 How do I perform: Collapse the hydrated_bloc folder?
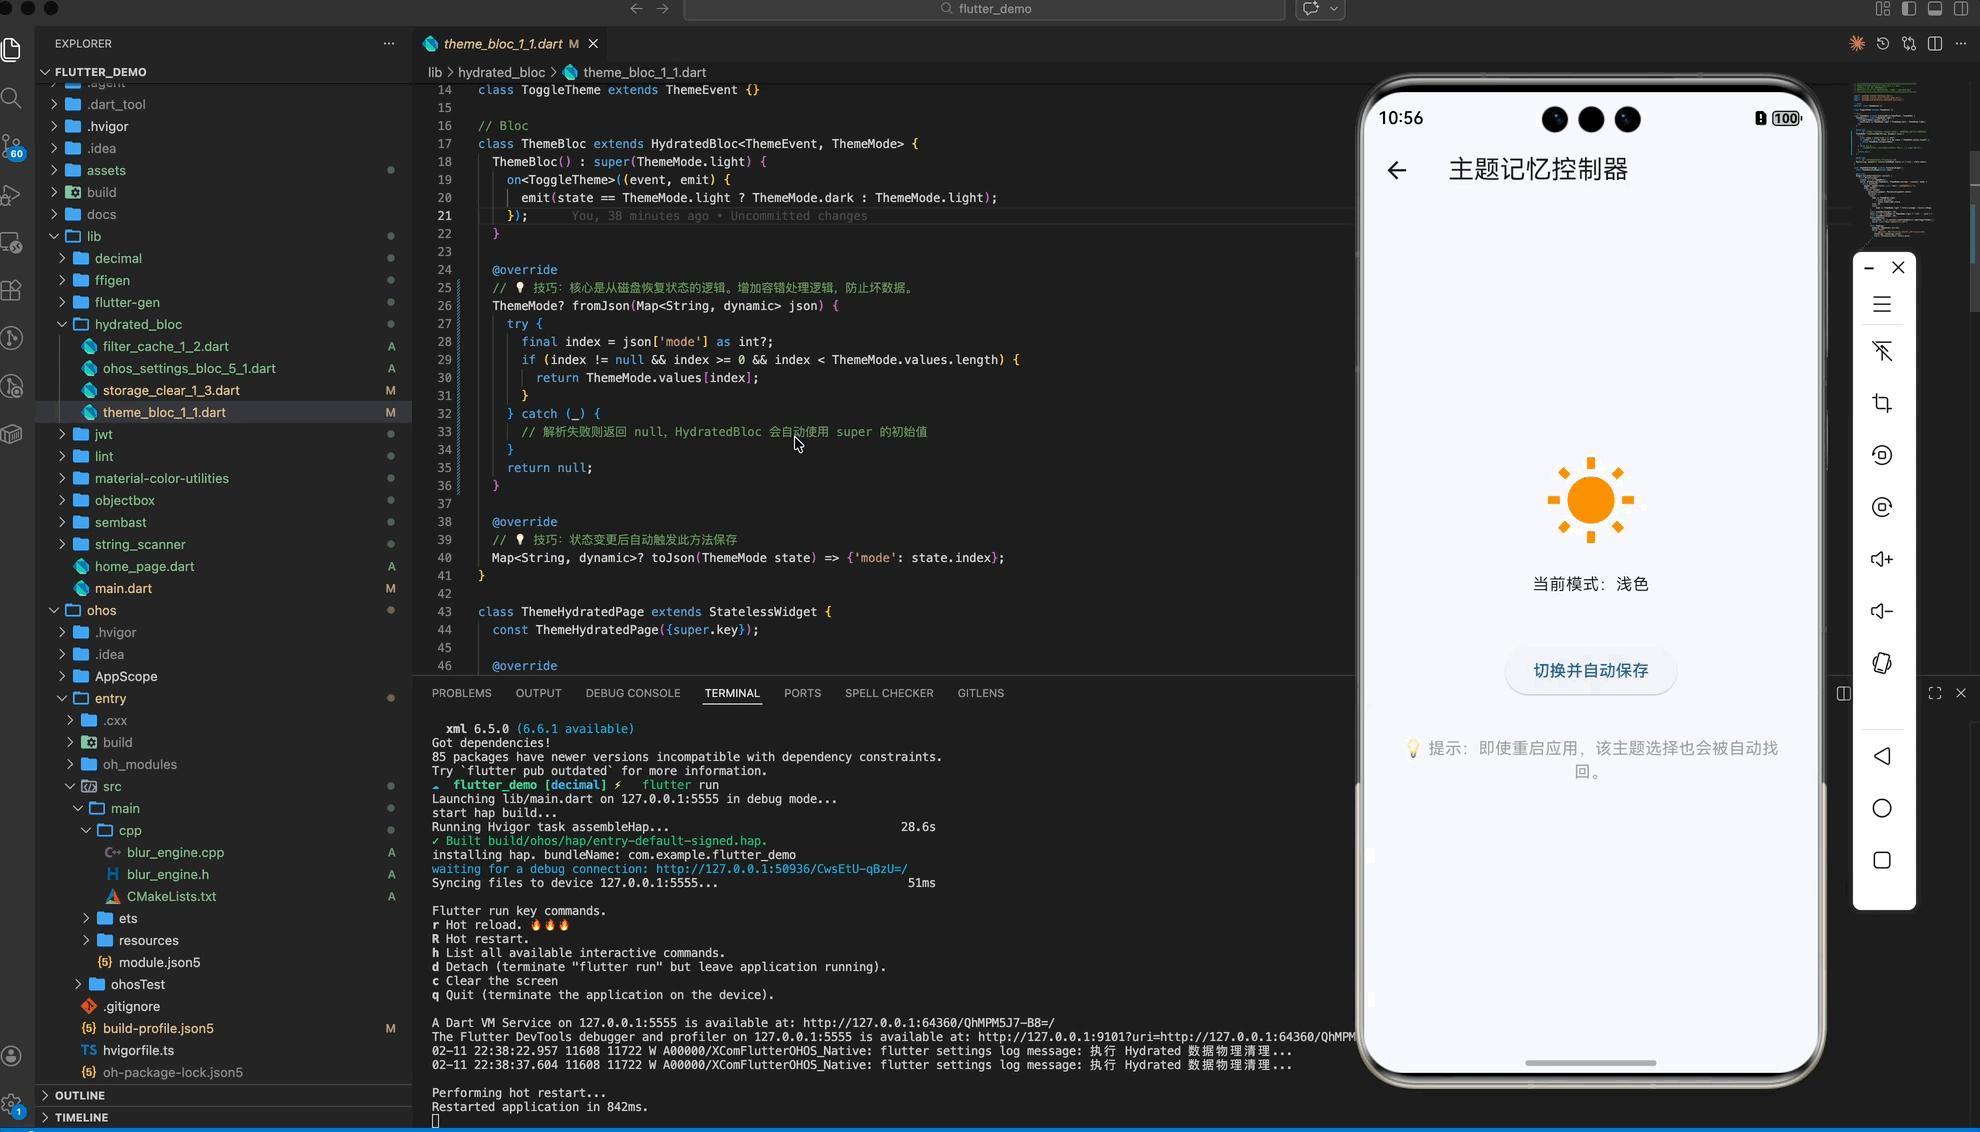point(138,324)
